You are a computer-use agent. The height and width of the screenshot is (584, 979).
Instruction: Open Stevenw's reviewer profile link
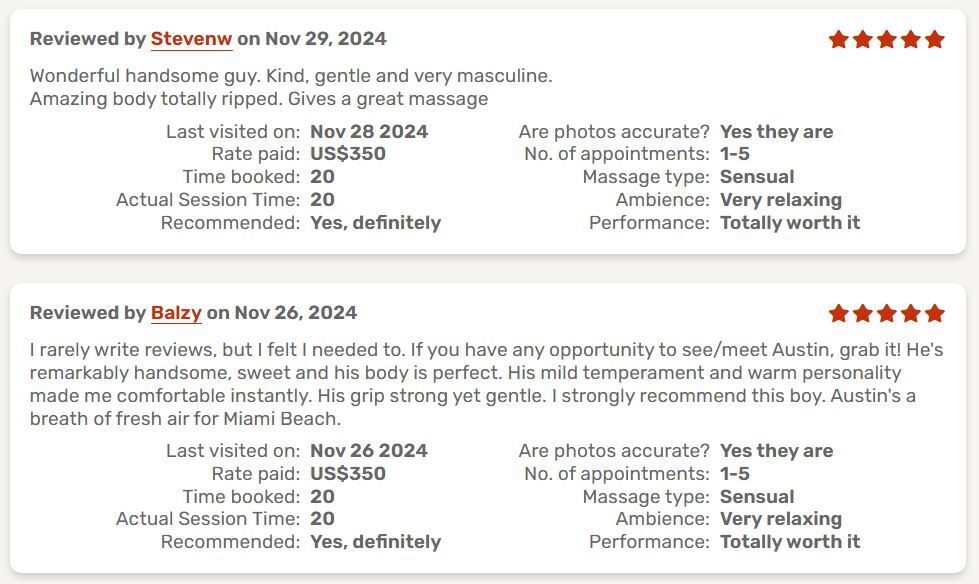[191, 39]
